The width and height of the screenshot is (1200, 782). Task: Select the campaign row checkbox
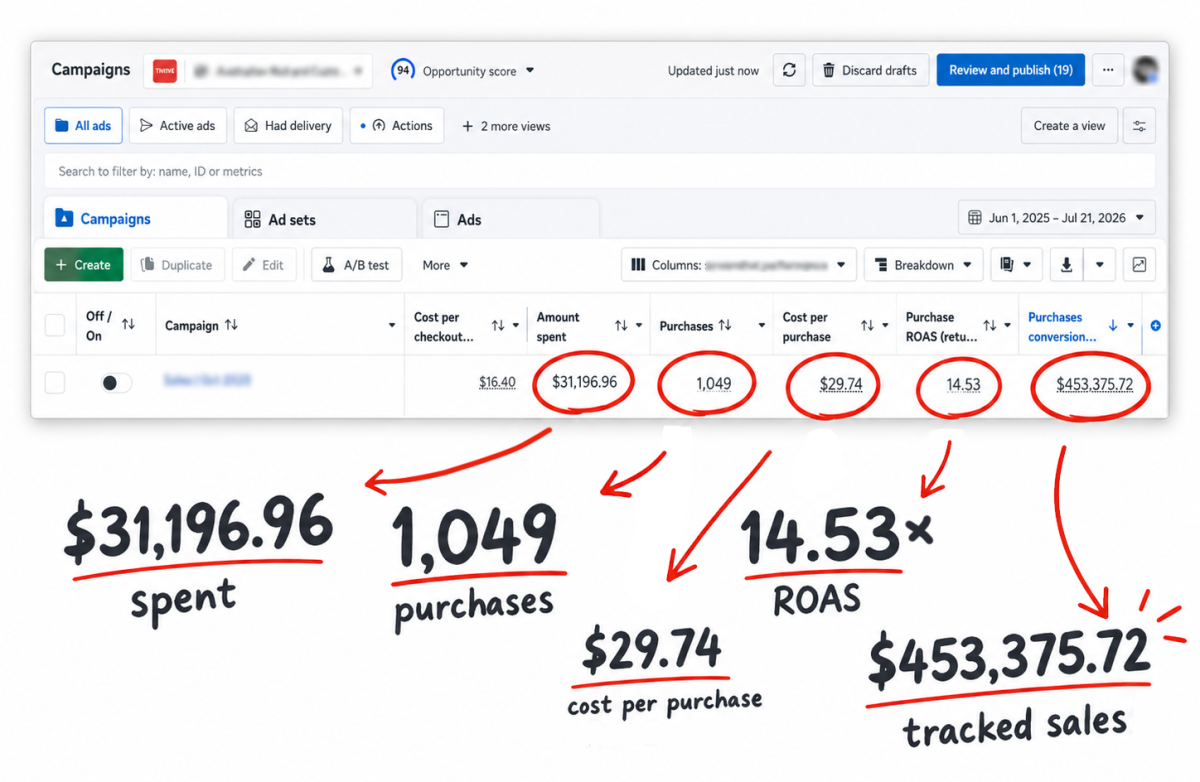(x=55, y=383)
